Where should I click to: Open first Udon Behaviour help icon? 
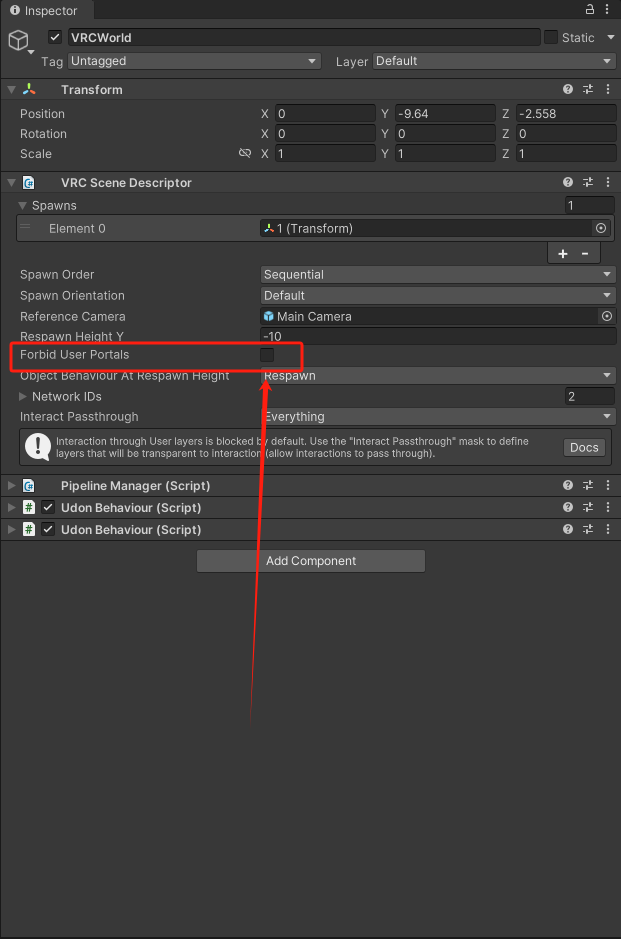[568, 507]
